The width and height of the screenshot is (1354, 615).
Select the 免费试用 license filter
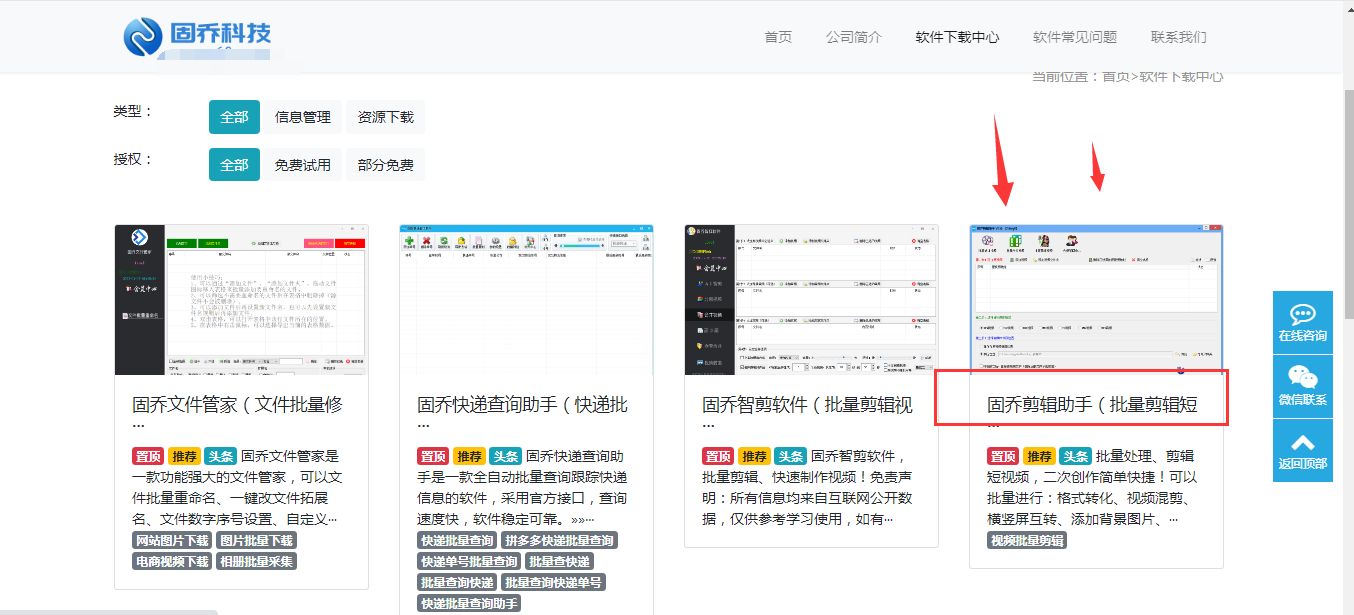(x=302, y=164)
